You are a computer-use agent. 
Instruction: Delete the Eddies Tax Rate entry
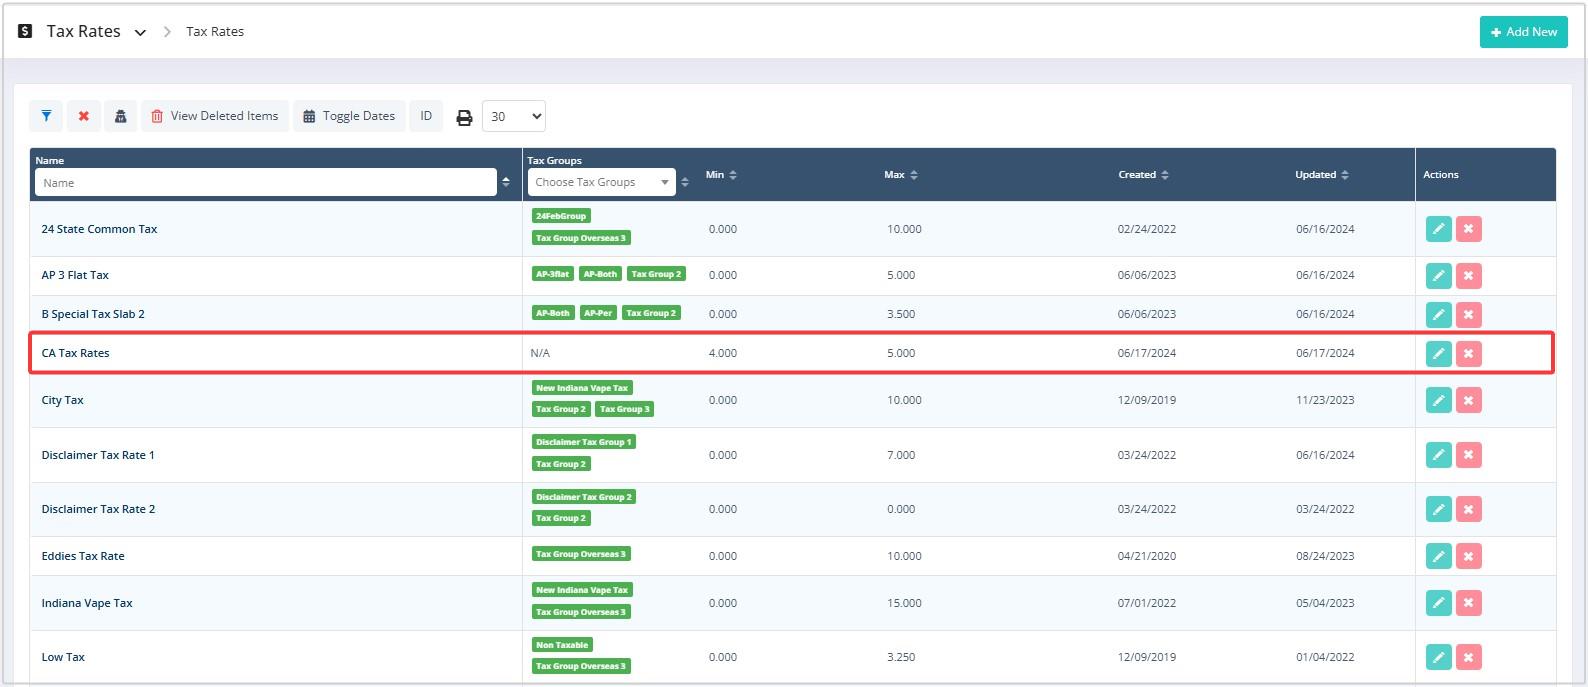click(1469, 556)
